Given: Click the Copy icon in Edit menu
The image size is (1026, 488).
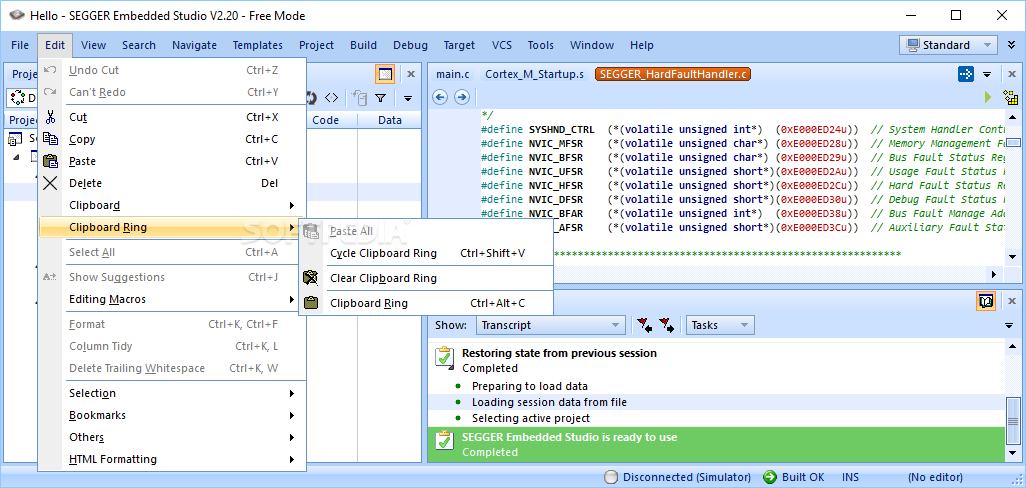Looking at the screenshot, I should pyautogui.click(x=51, y=139).
